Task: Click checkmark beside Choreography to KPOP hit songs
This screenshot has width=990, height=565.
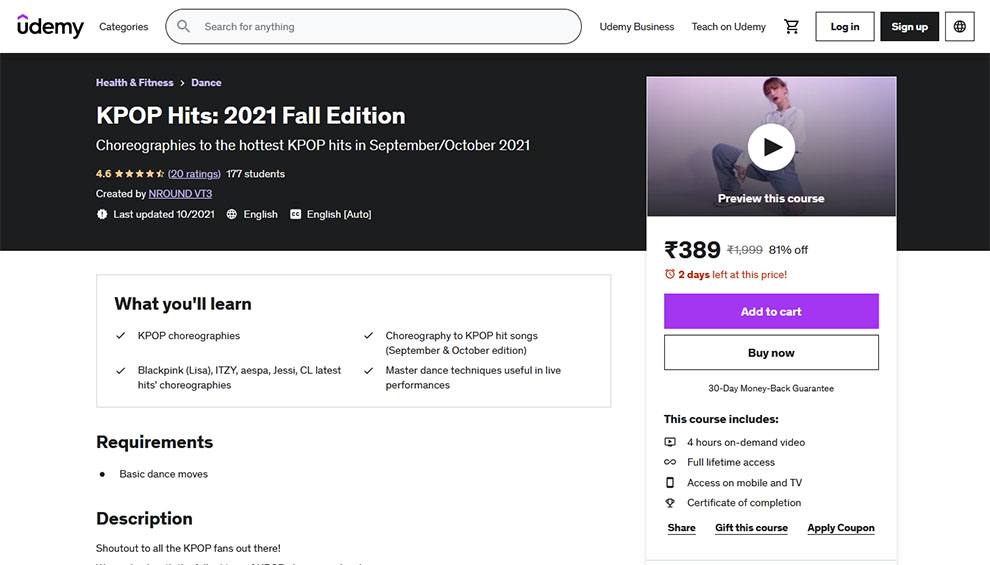Action: (369, 335)
